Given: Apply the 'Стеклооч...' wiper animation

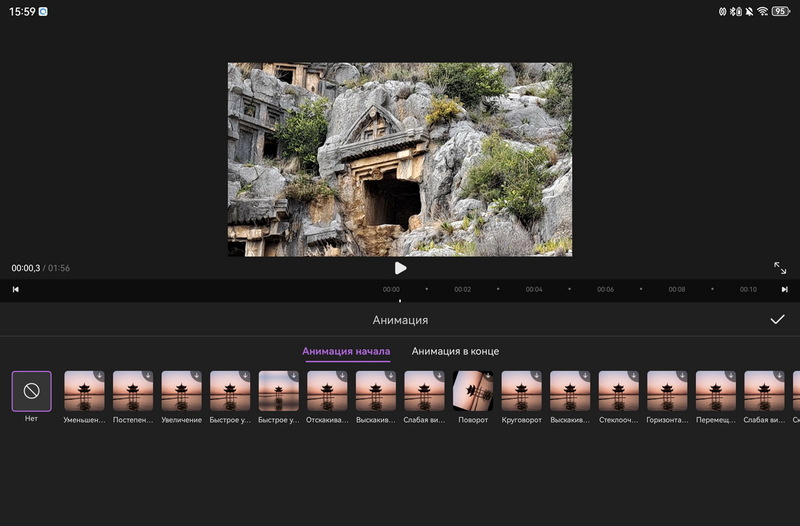Looking at the screenshot, I should click(618, 391).
